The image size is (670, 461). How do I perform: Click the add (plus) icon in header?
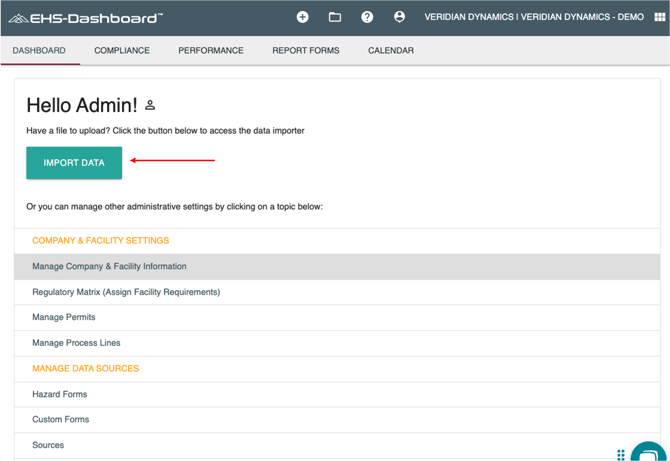302,17
